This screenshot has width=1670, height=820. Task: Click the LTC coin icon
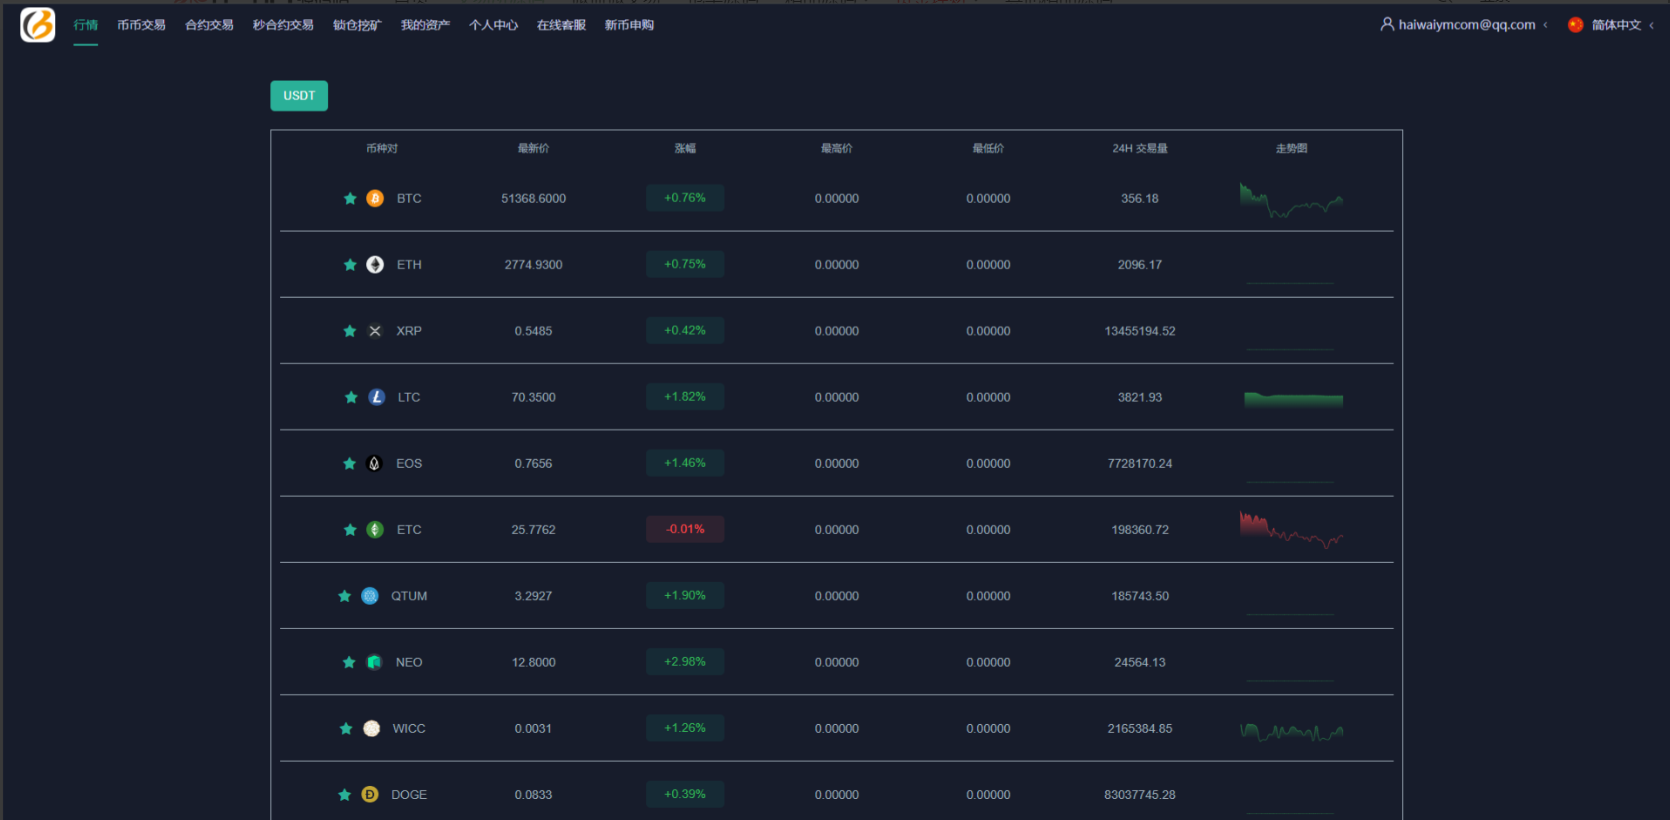point(377,397)
